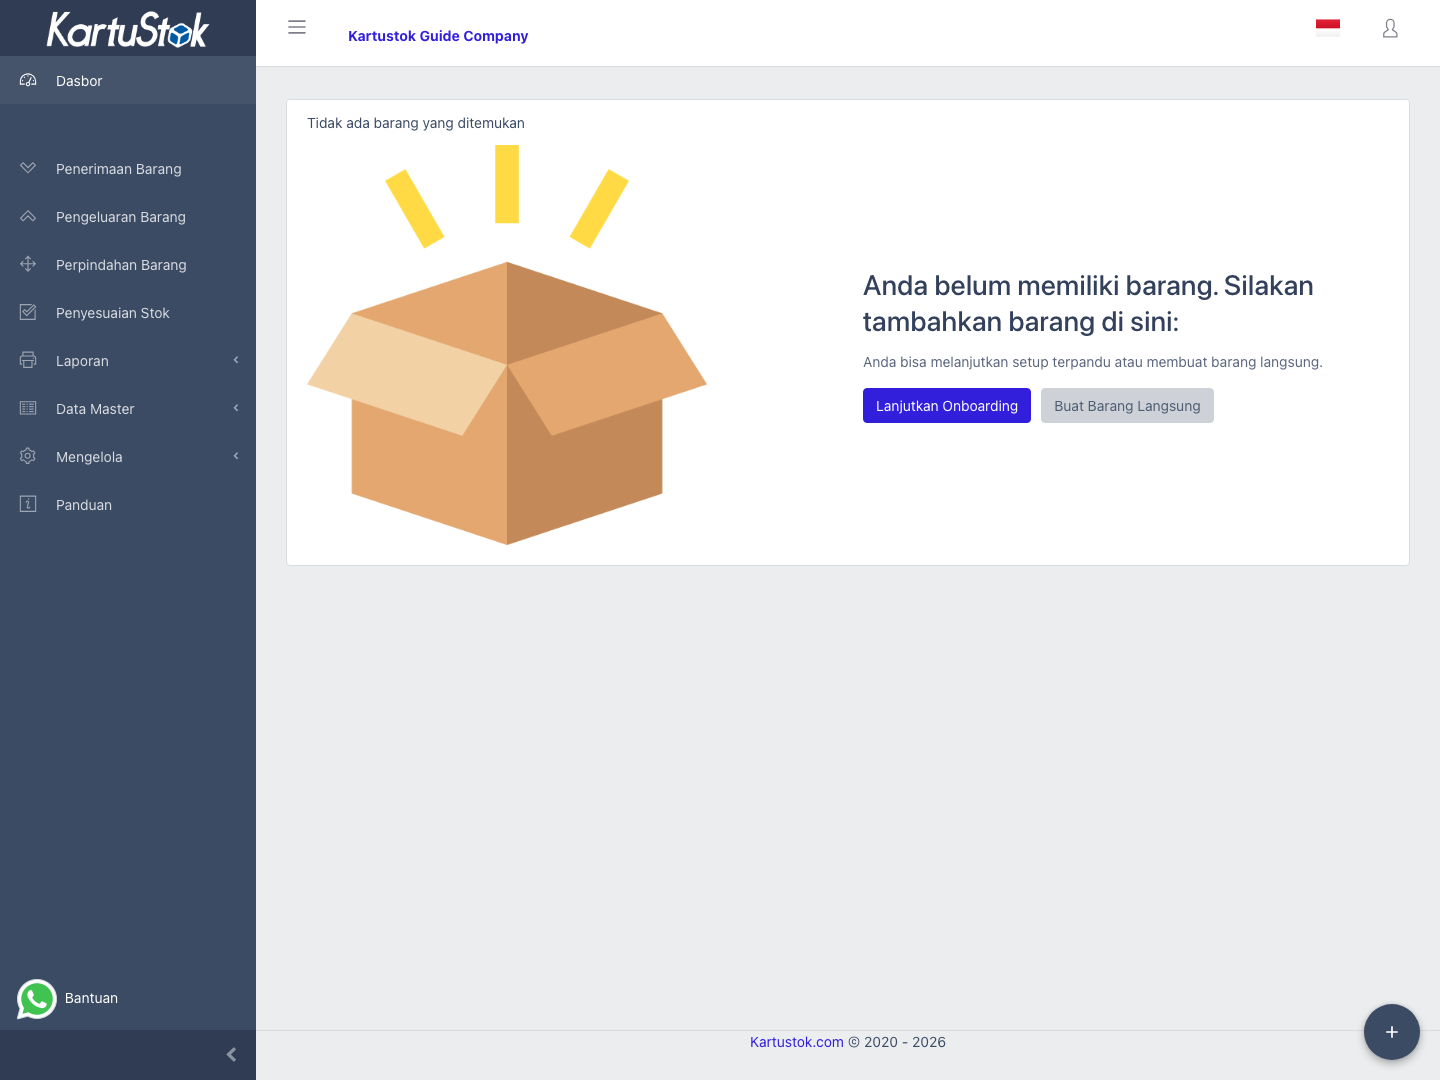Click the floating plus button
The image size is (1440, 1080).
[1392, 1032]
